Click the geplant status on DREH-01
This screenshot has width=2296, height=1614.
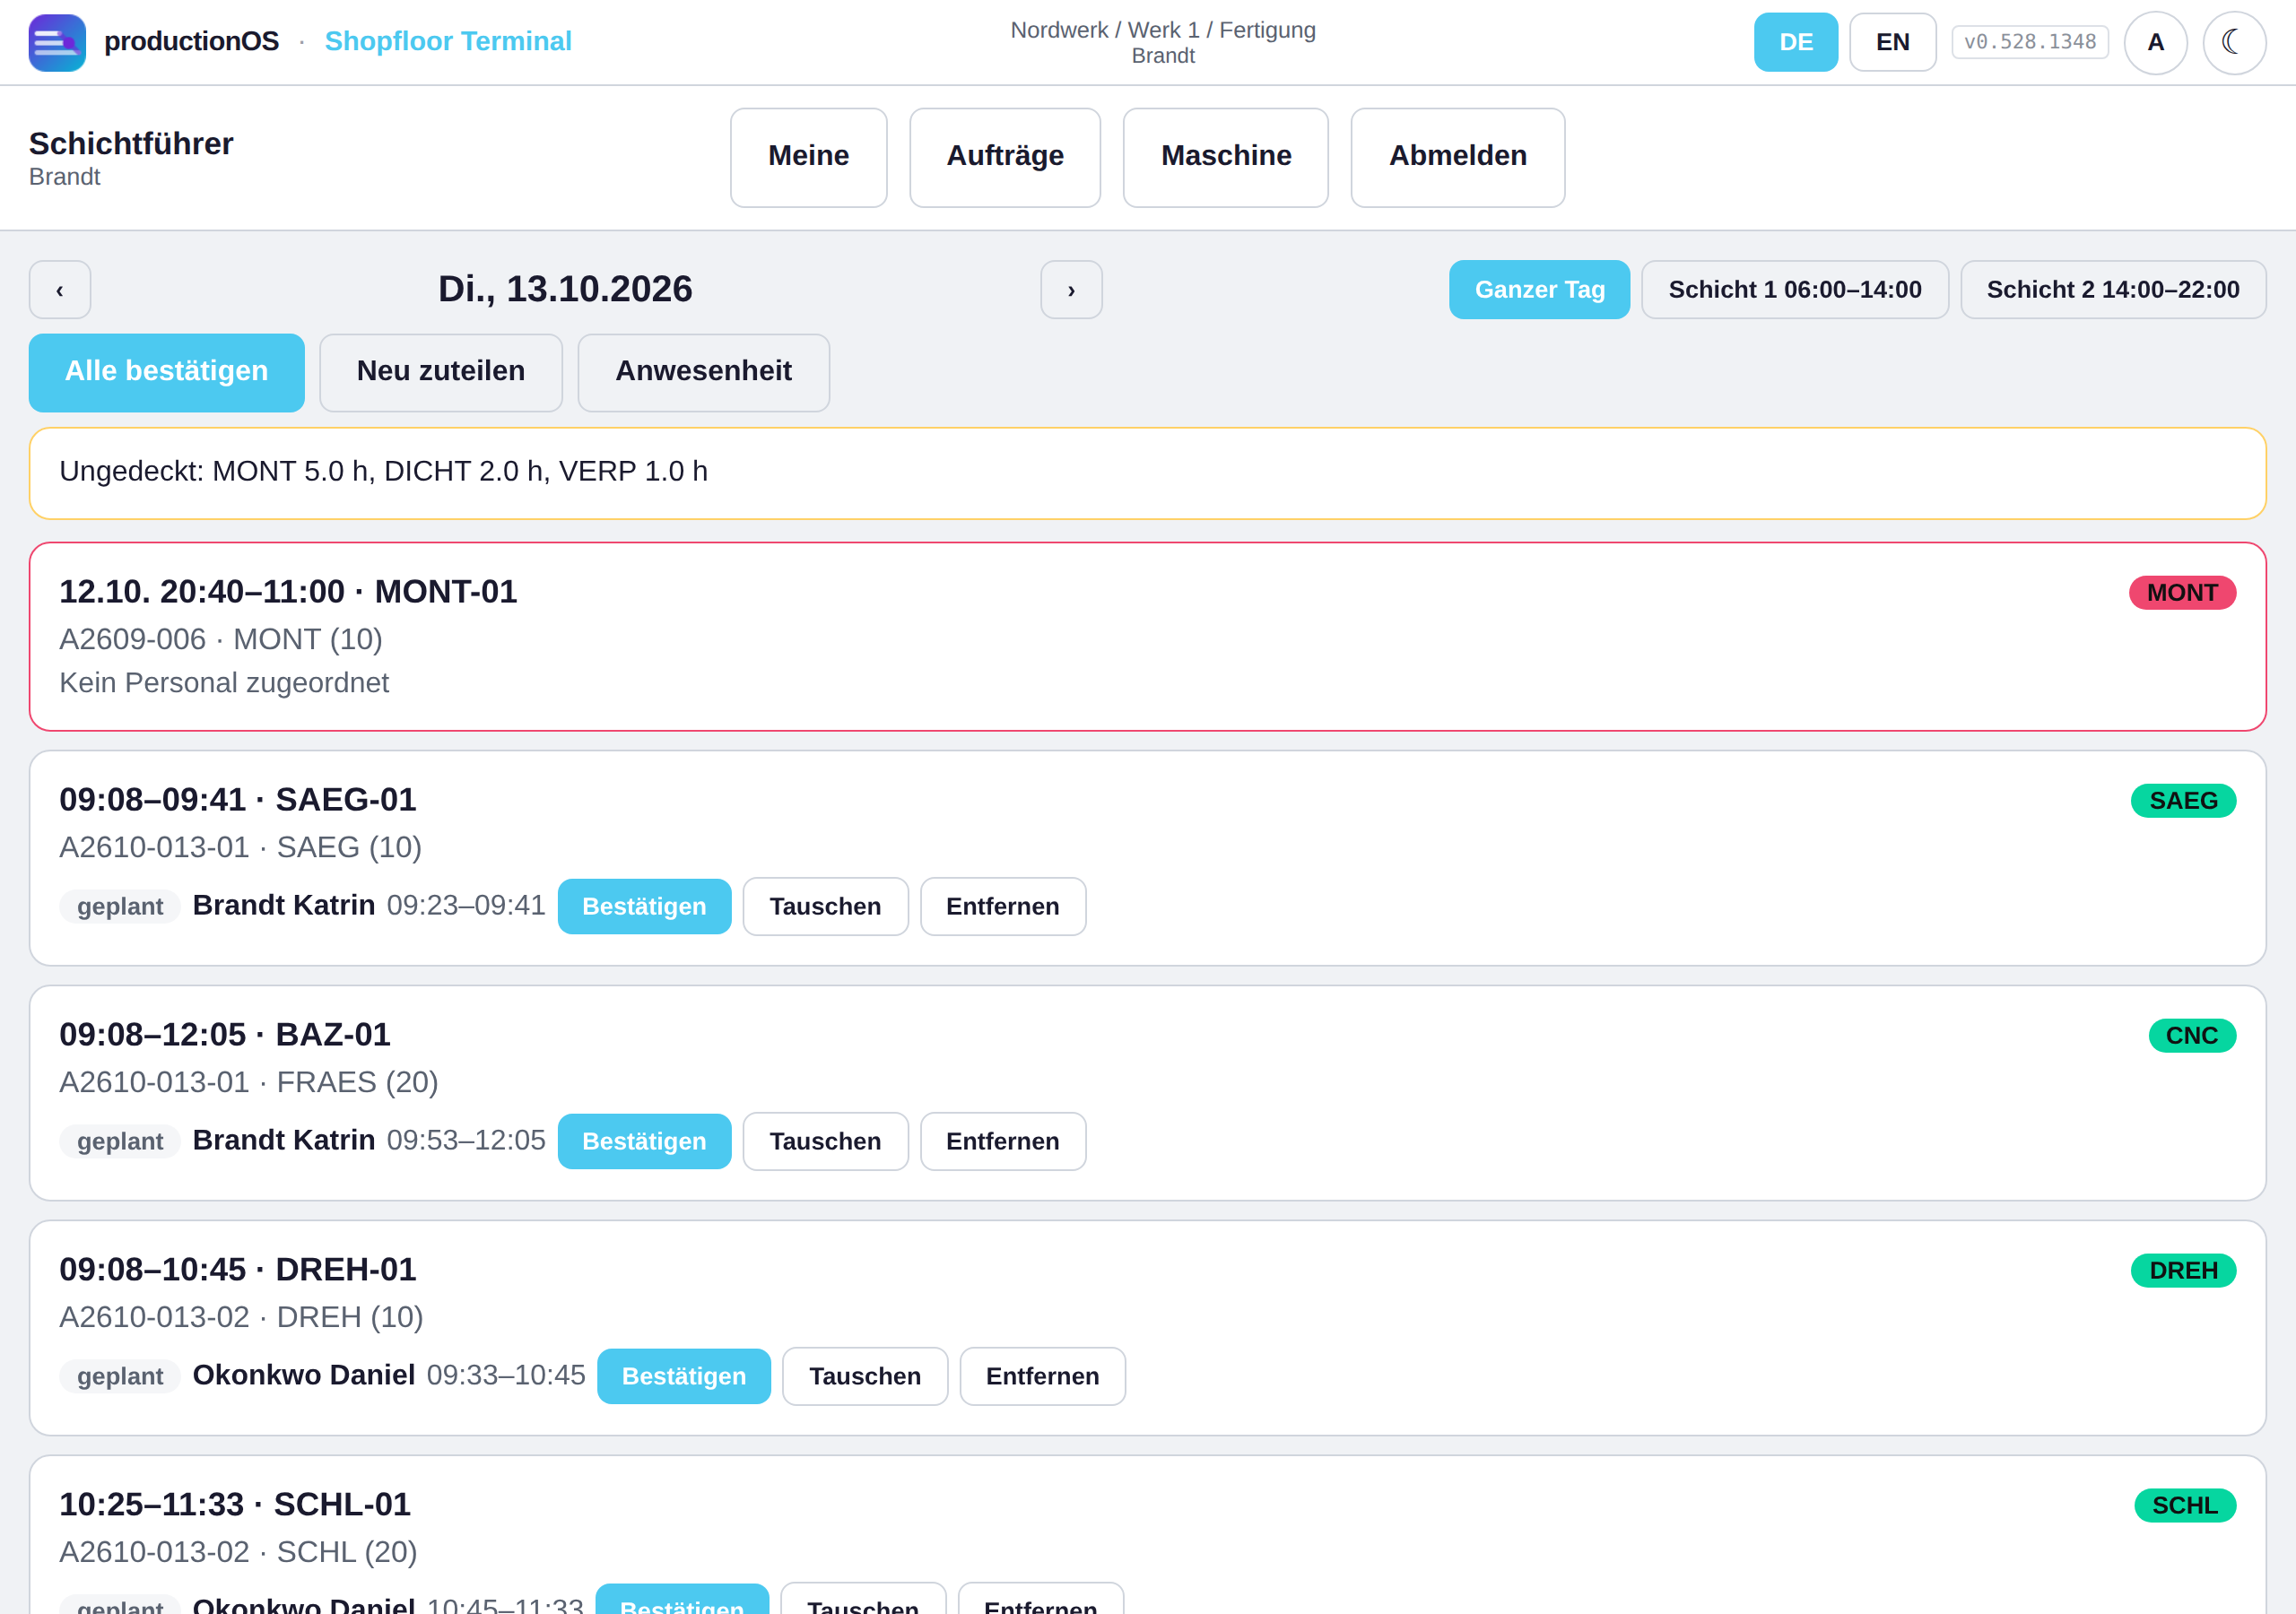coord(120,1376)
